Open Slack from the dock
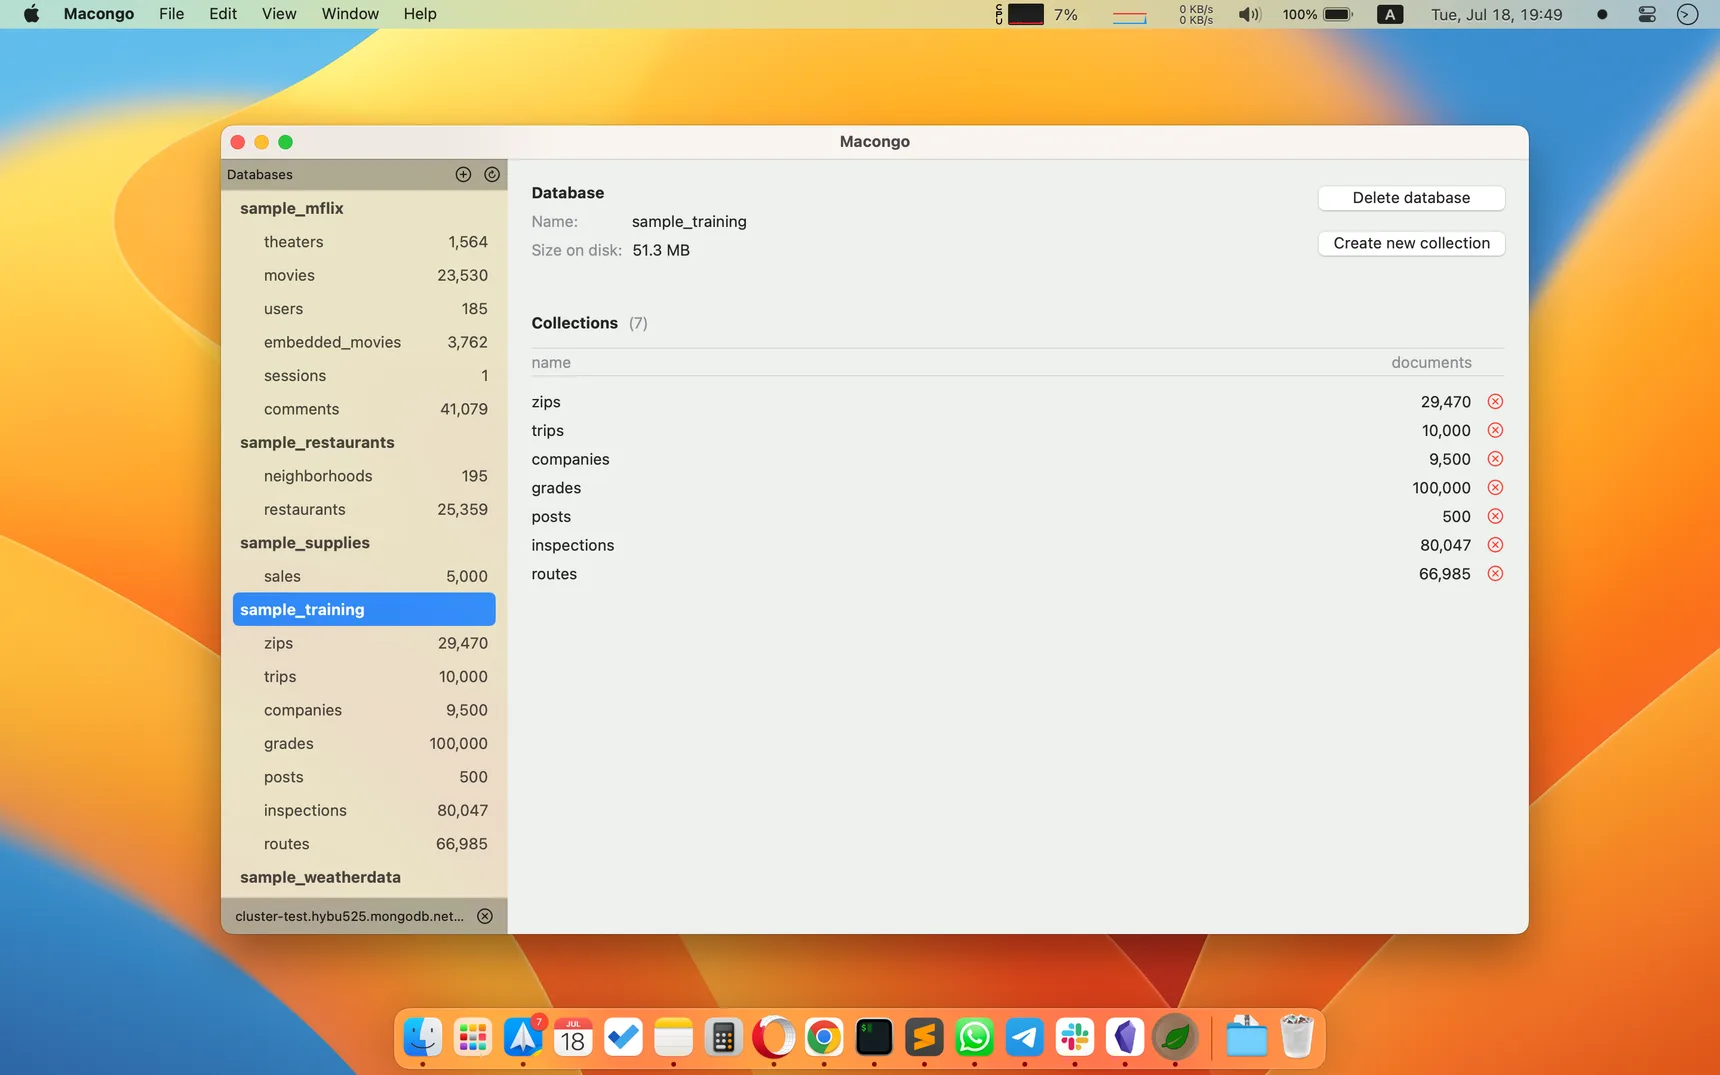This screenshot has width=1720, height=1075. 1075,1037
